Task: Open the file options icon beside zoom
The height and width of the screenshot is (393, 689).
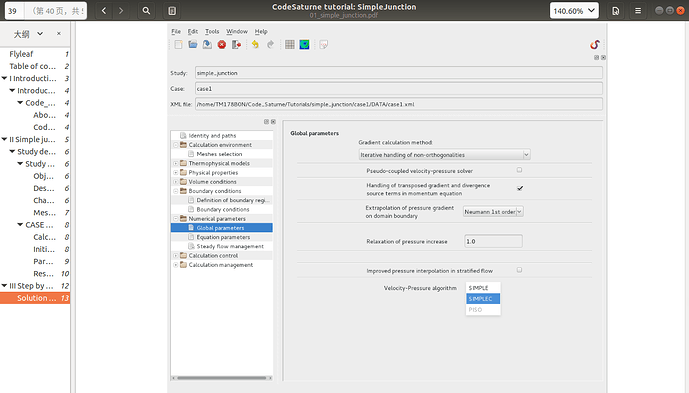Action: click(x=616, y=11)
